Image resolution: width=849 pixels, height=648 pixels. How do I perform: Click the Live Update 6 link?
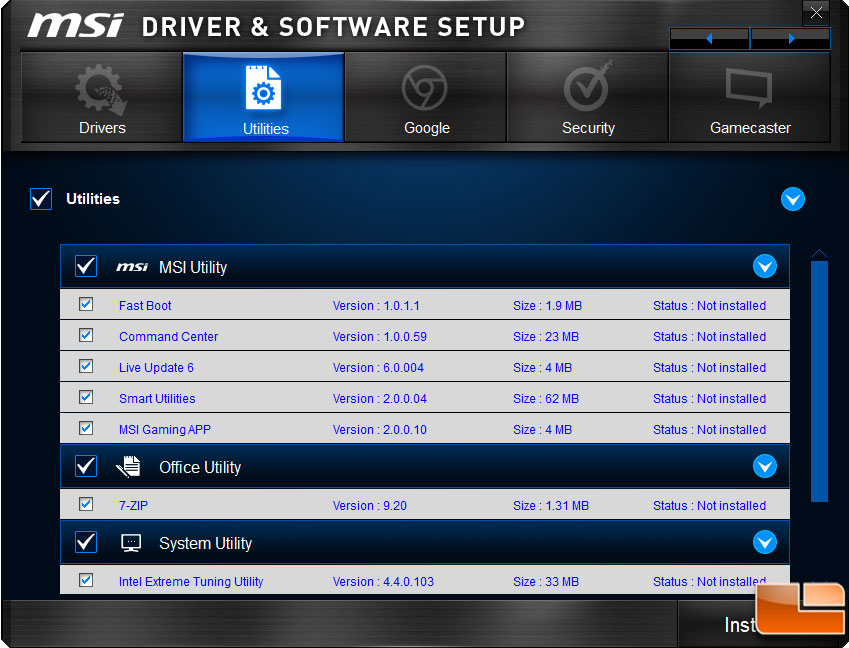[x=156, y=368]
